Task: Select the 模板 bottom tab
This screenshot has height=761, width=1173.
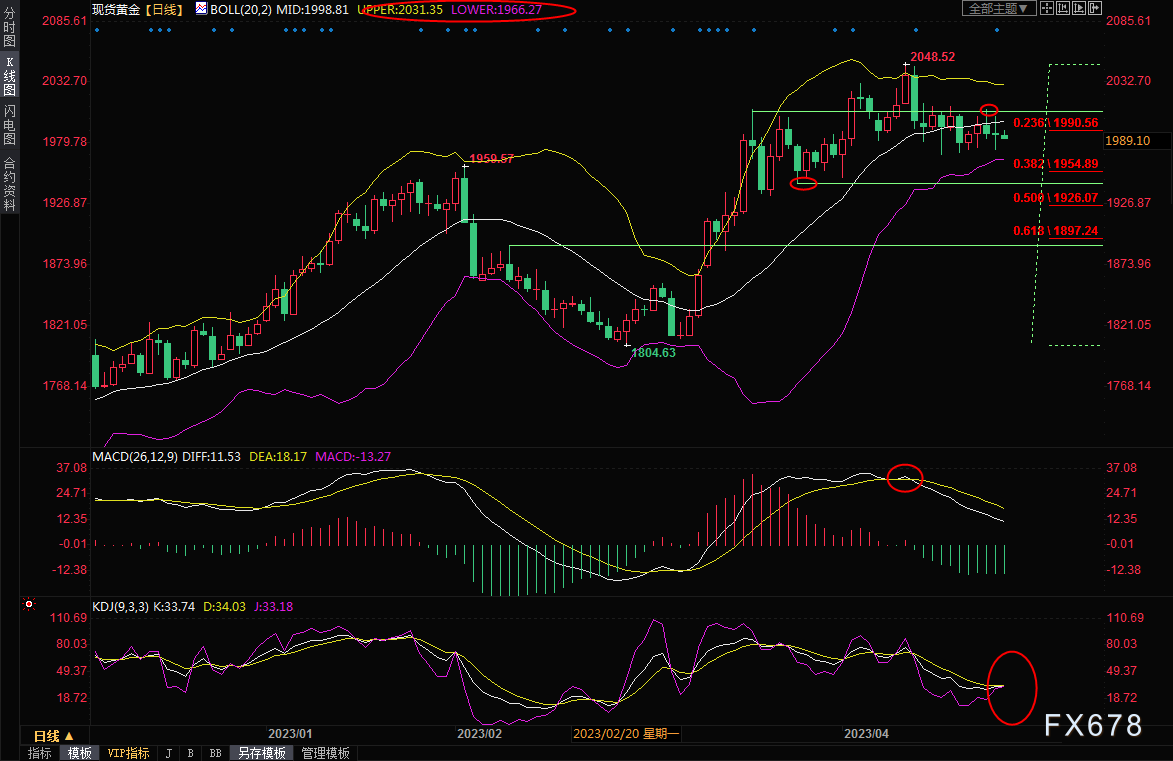Action: [x=79, y=753]
